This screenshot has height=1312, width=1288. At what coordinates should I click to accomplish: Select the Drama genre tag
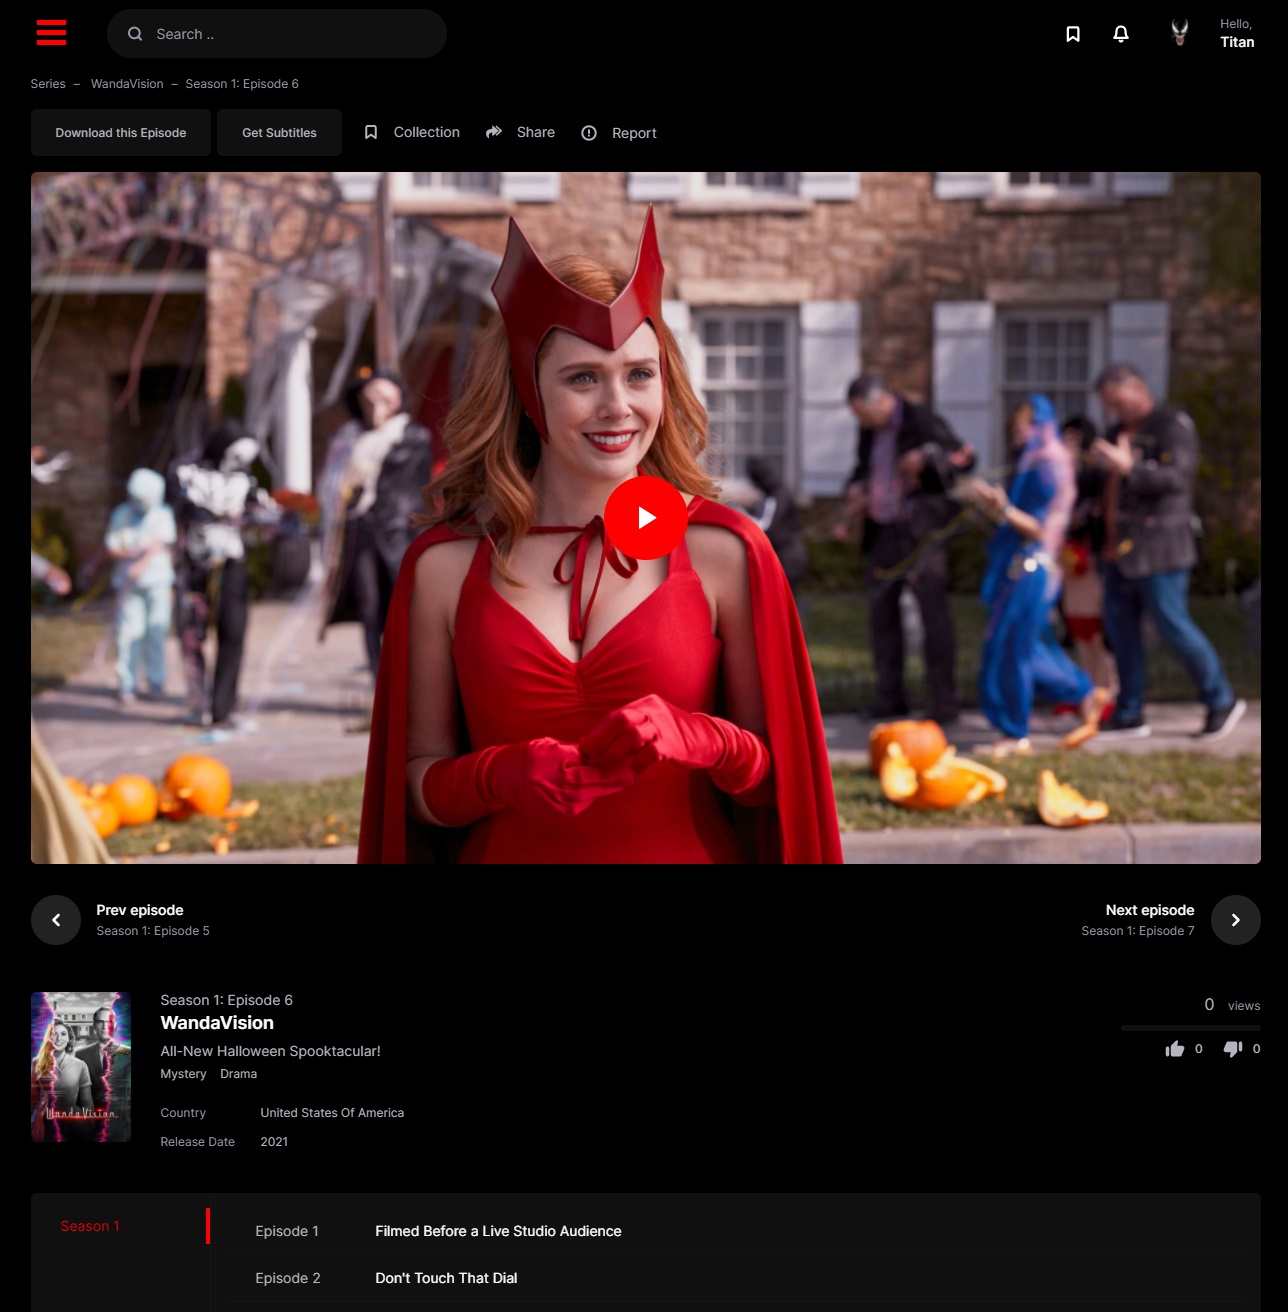[239, 1074]
